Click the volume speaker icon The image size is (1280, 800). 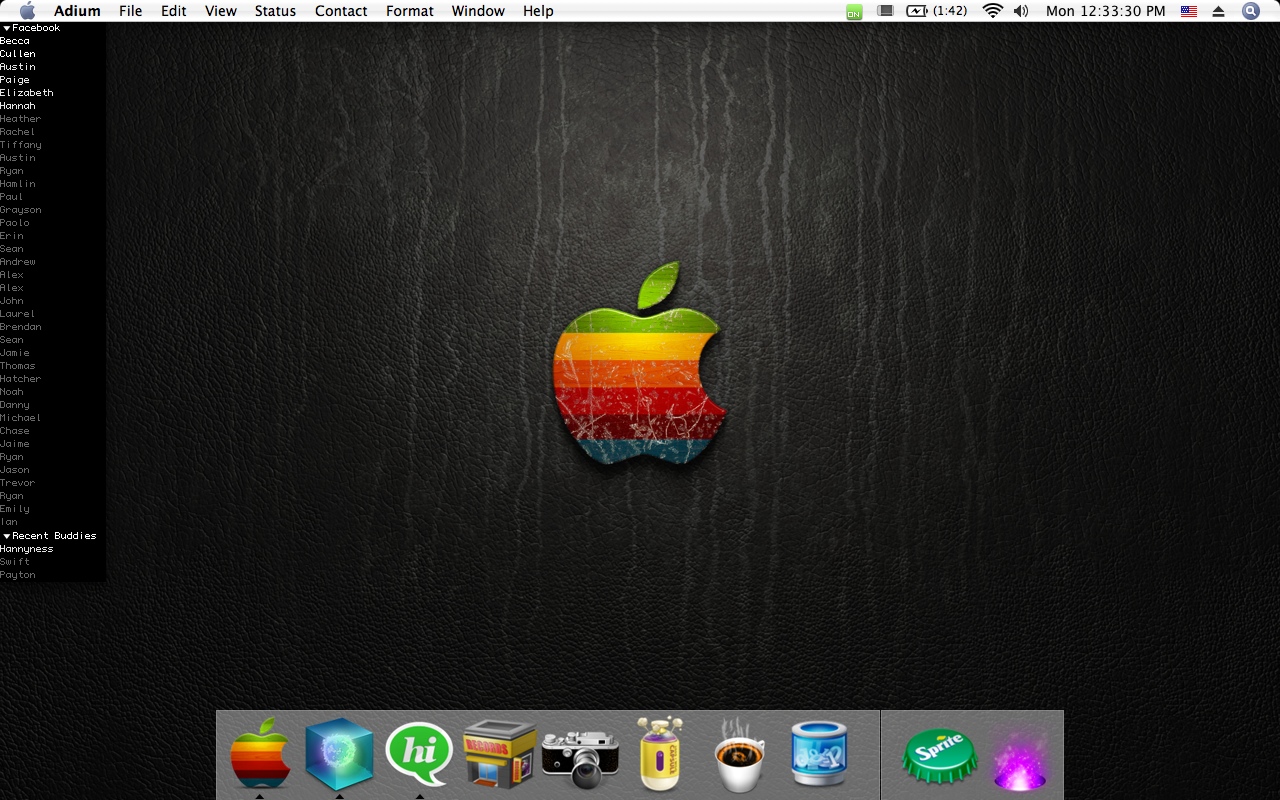pos(1020,11)
